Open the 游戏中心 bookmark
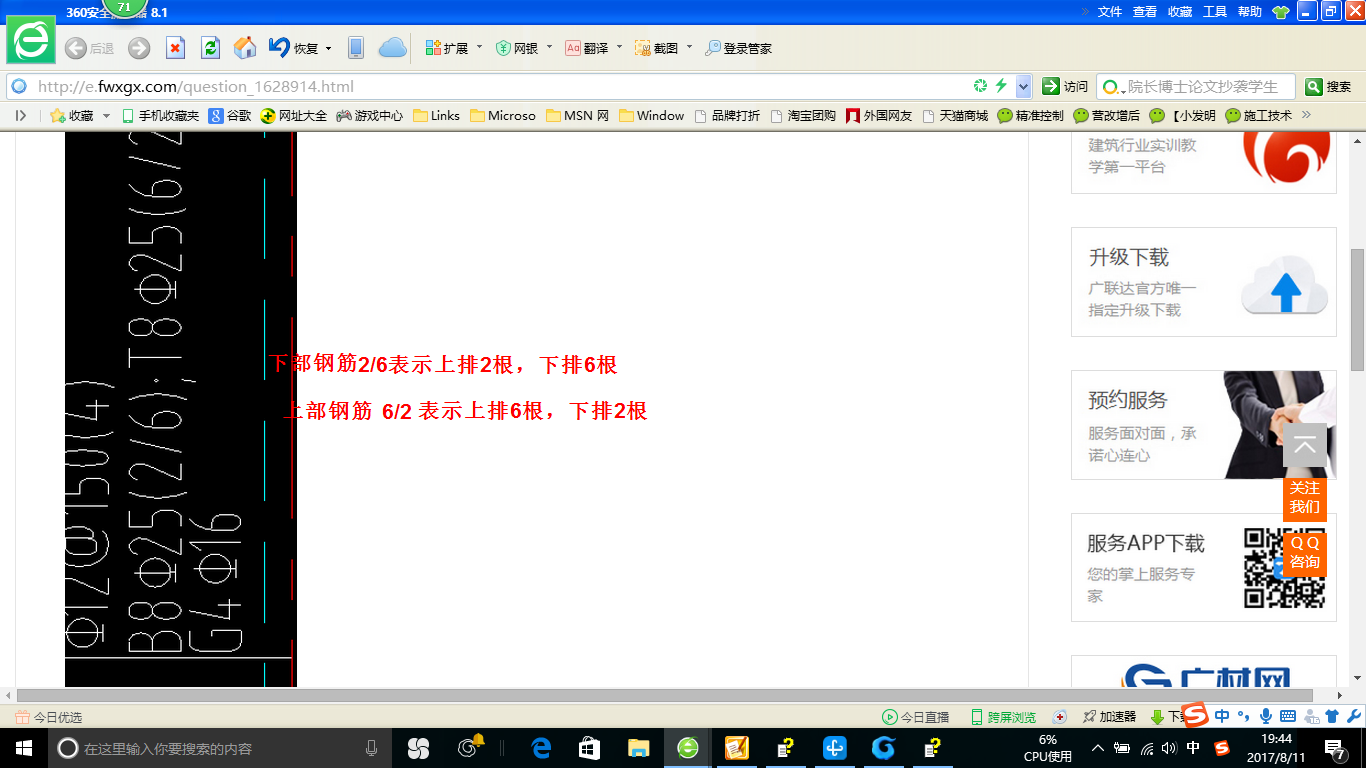The width and height of the screenshot is (1366, 768). (x=369, y=116)
